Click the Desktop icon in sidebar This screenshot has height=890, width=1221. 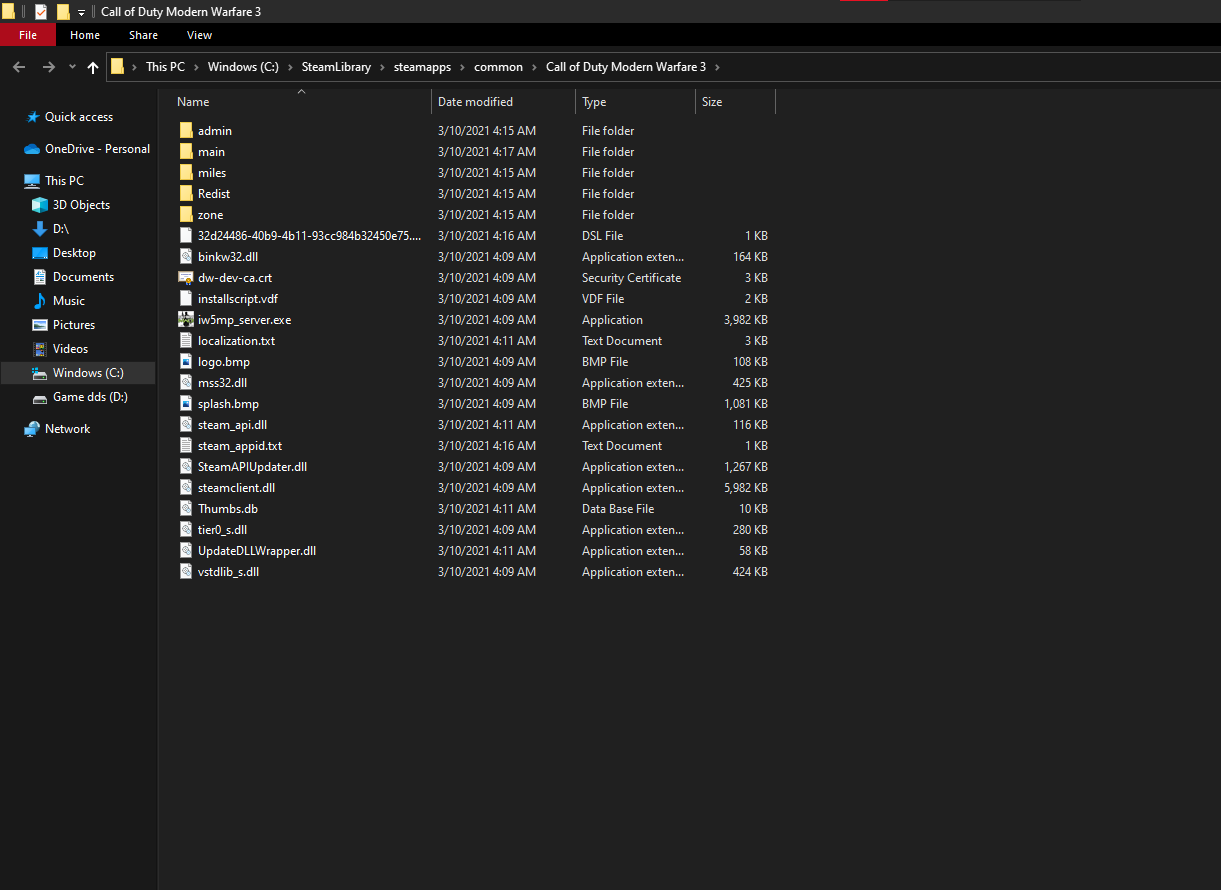coord(40,253)
